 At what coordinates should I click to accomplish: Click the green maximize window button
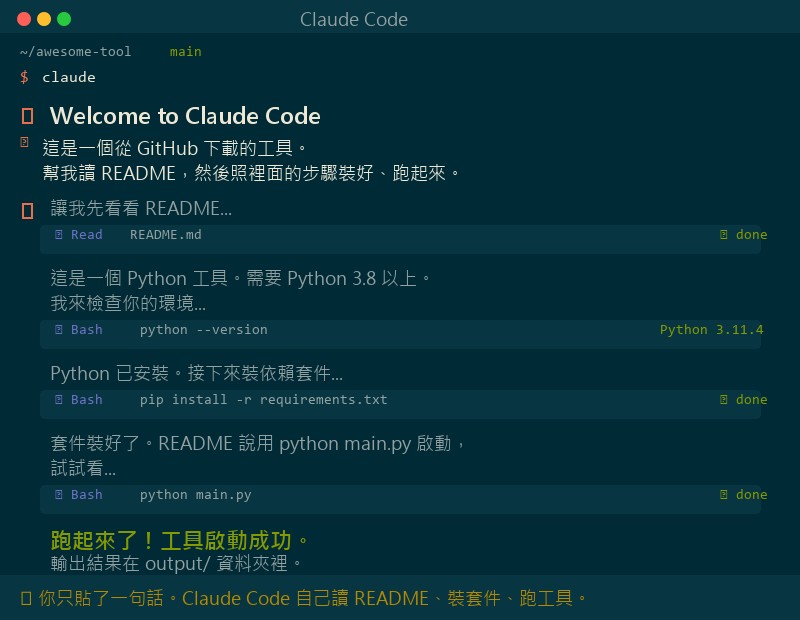pos(64,19)
